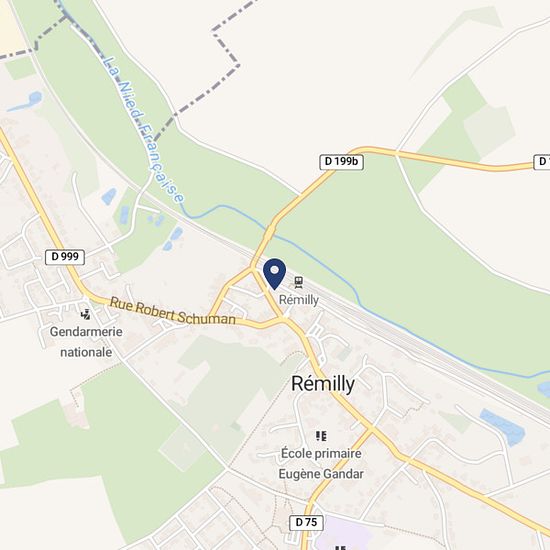The height and width of the screenshot is (550, 550).
Task: Click the partially cut-off road shield at right edge
Action: [542, 162]
